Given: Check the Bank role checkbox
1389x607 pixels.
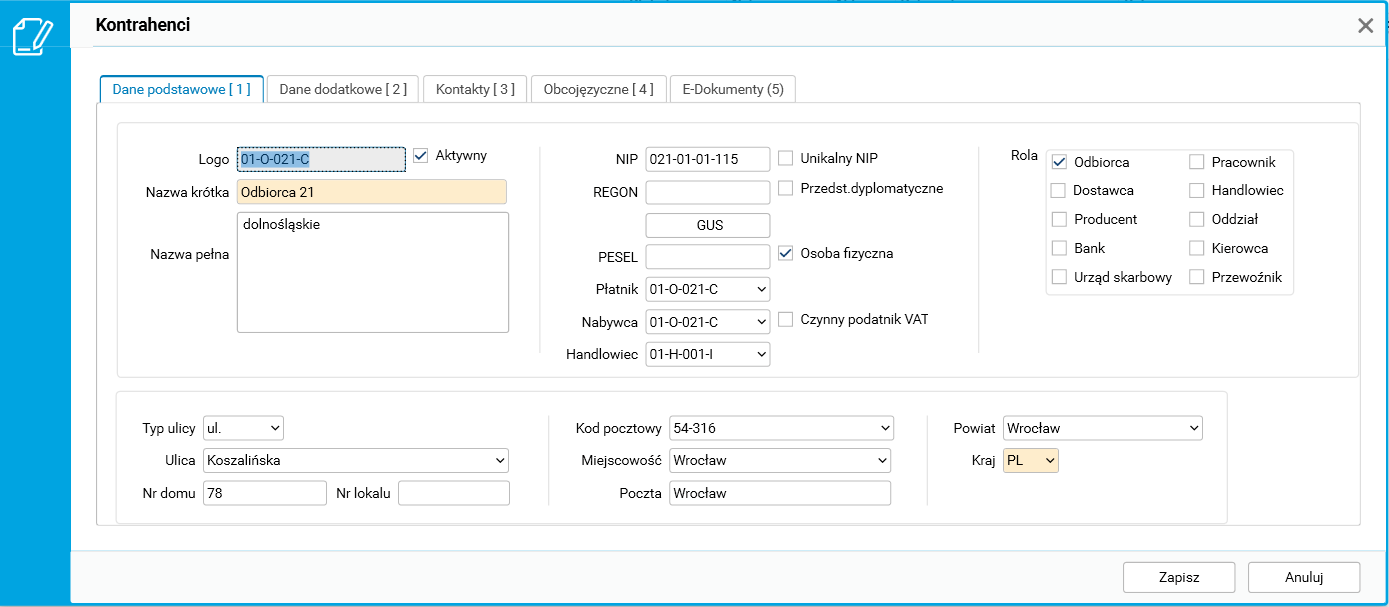Looking at the screenshot, I should pyautogui.click(x=1059, y=248).
